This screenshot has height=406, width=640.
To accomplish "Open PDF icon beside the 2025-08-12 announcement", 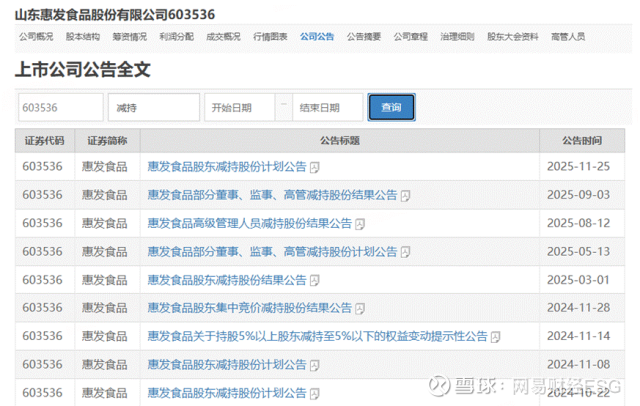I will point(360,224).
